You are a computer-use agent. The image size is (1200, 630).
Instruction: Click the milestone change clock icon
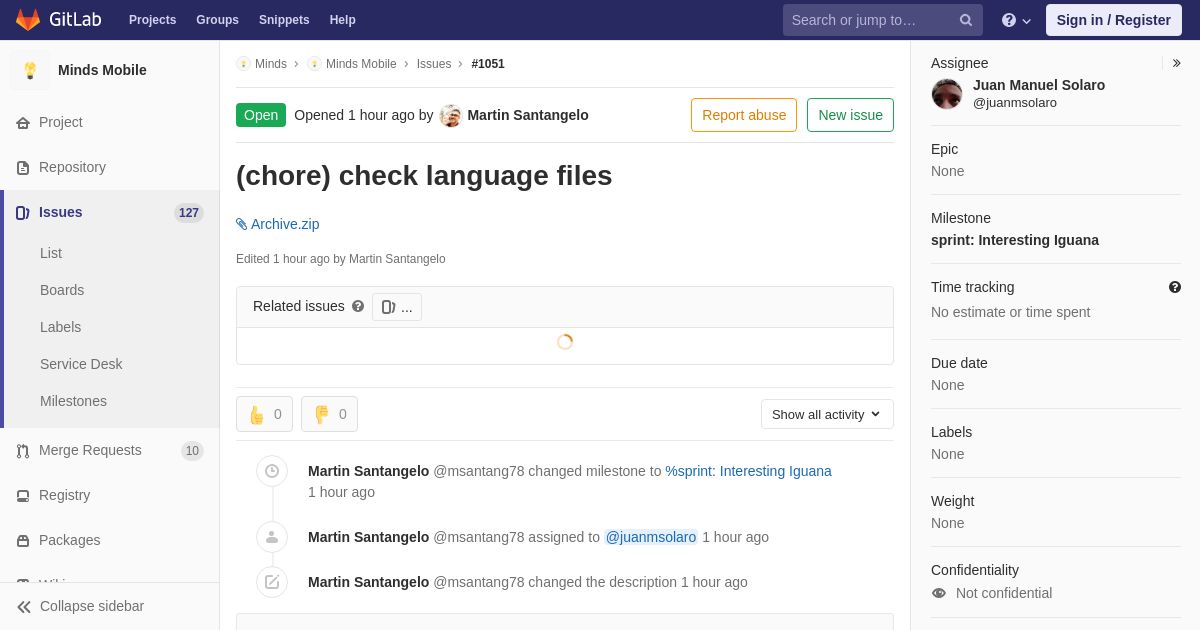click(272, 471)
